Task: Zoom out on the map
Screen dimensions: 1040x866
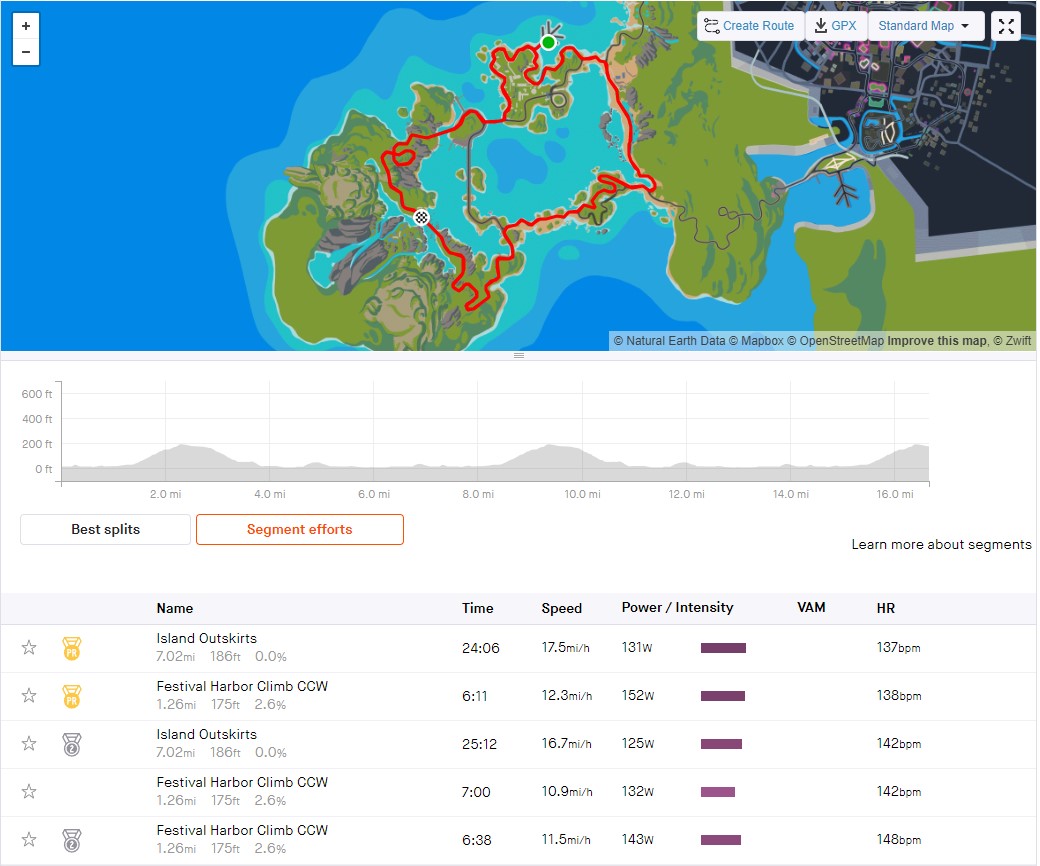Action: pyautogui.click(x=26, y=52)
